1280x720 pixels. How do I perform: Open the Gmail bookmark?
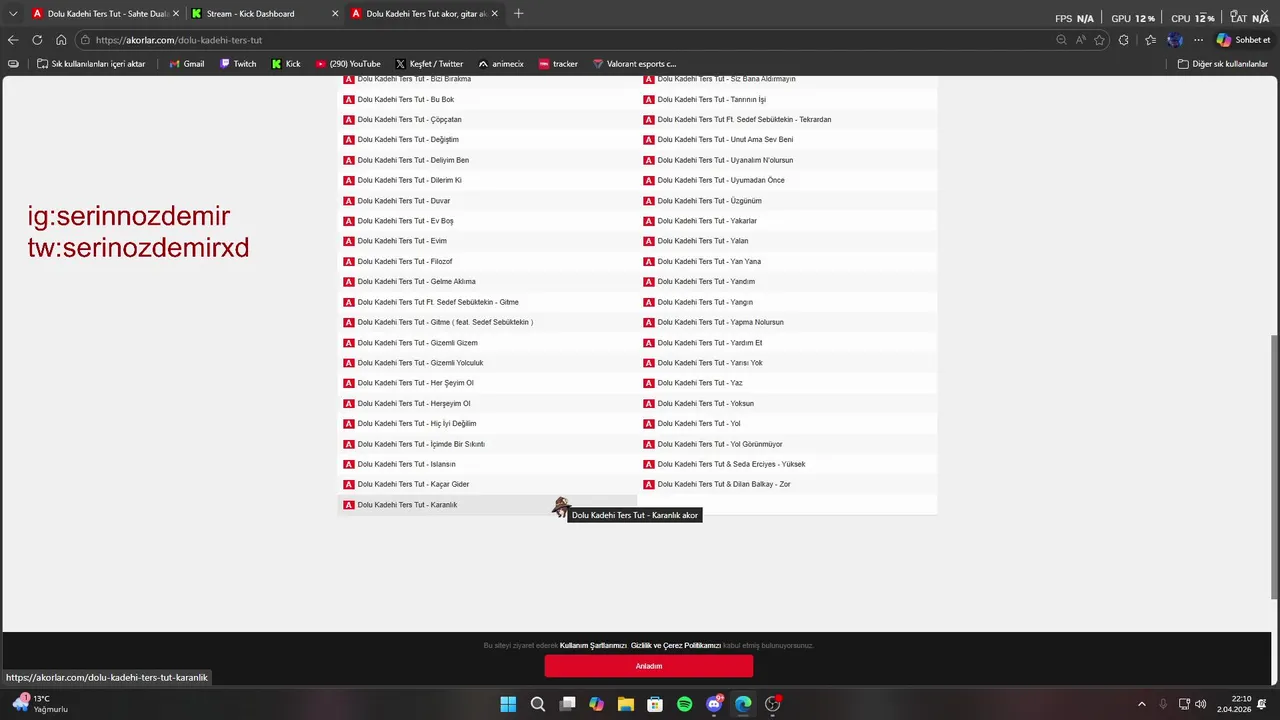(x=186, y=64)
